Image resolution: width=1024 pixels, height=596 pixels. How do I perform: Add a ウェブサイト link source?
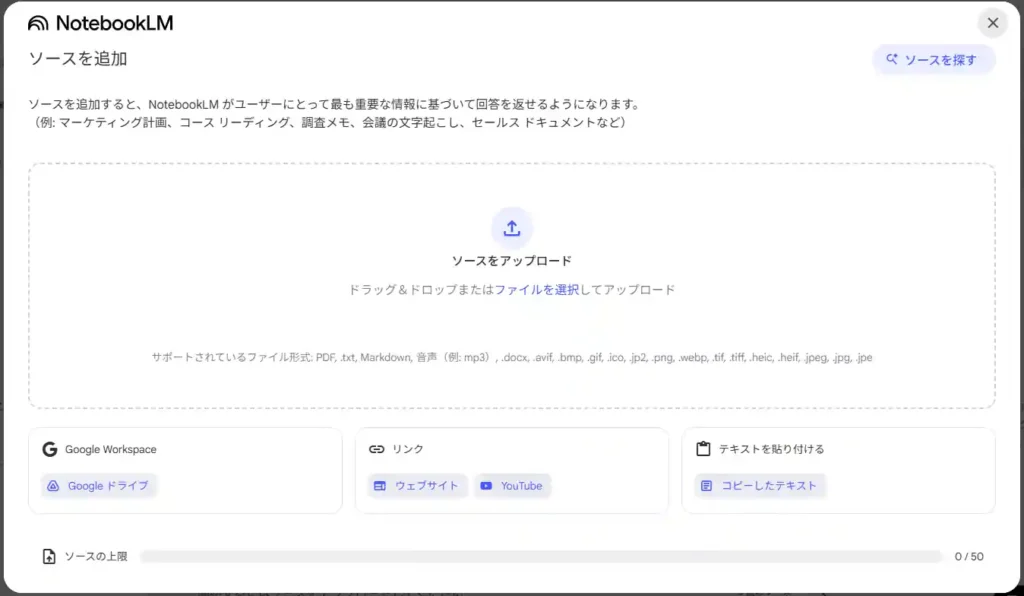[417, 486]
